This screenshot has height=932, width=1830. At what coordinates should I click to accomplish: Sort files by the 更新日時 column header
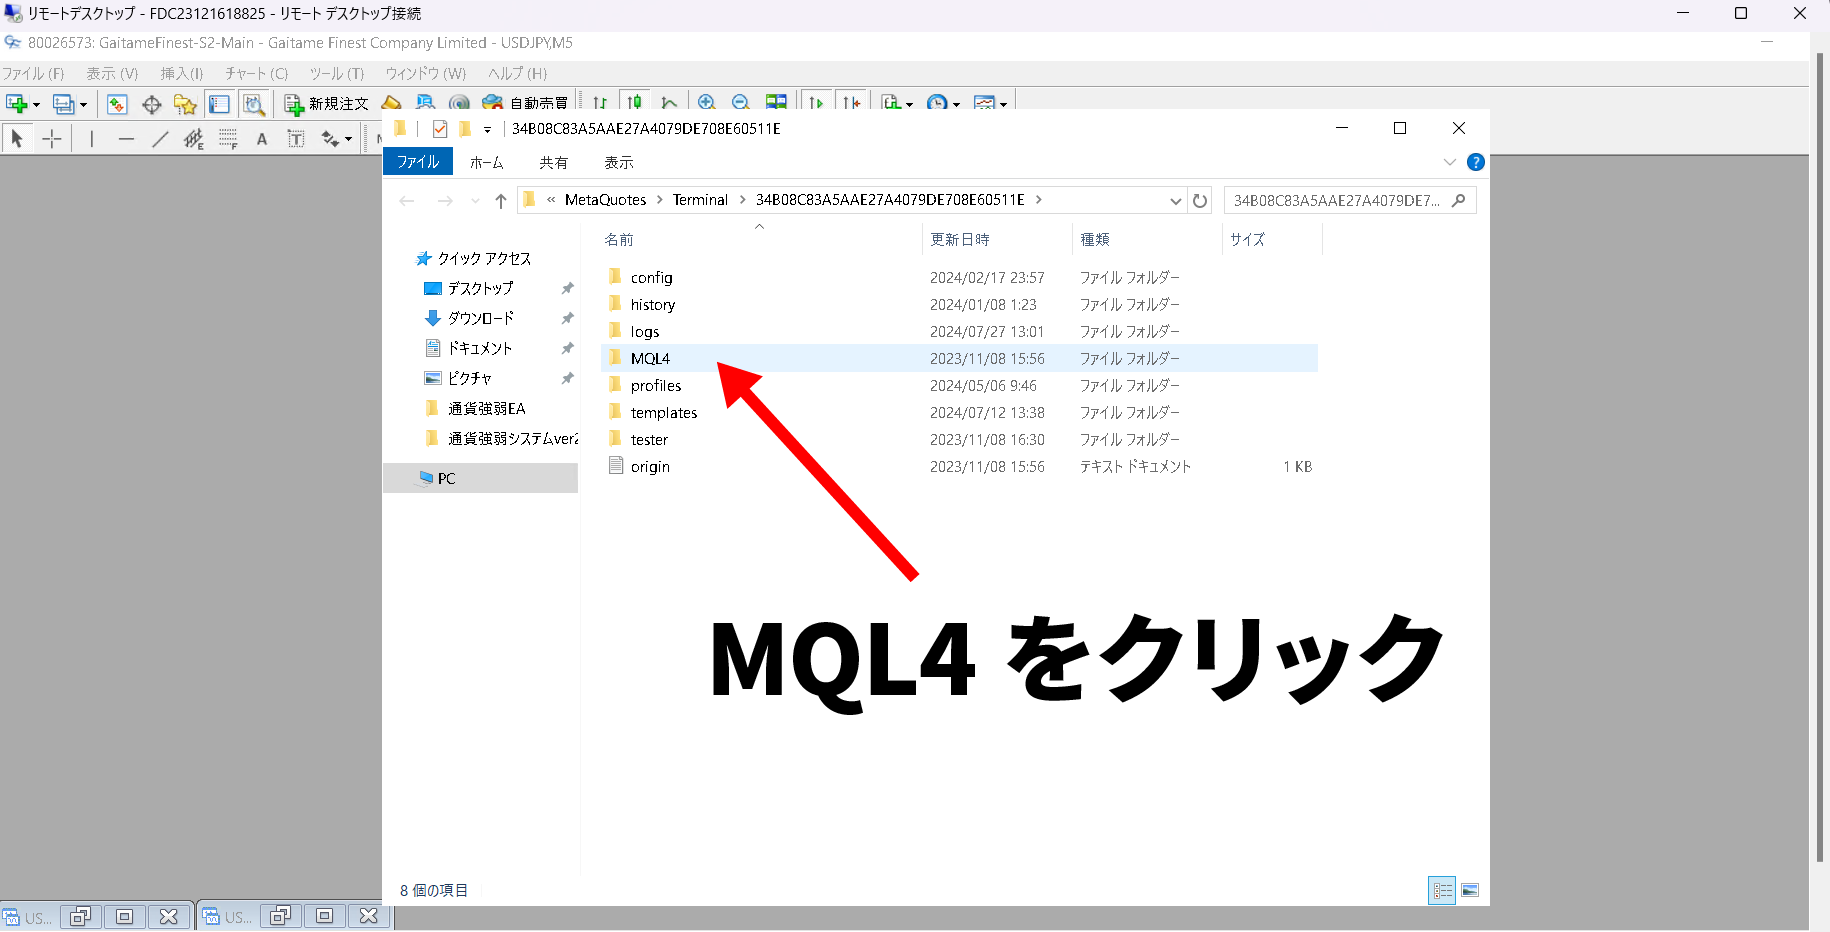[960, 240]
